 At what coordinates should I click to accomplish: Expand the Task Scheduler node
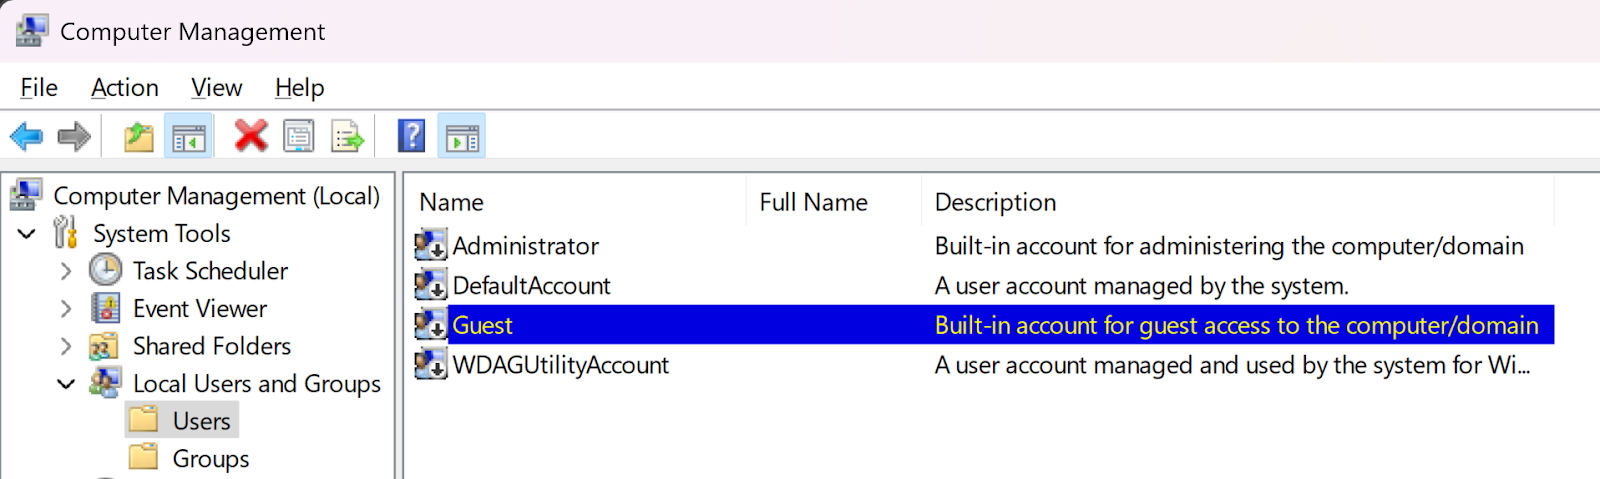point(66,271)
